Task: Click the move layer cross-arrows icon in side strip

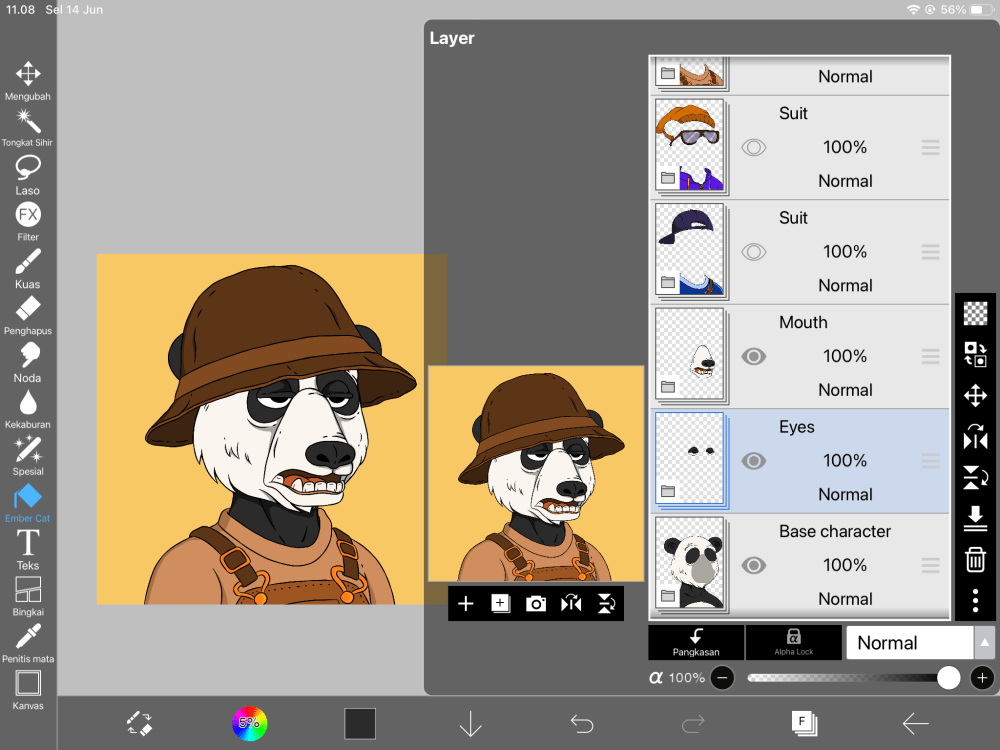Action: pyautogui.click(x=975, y=395)
